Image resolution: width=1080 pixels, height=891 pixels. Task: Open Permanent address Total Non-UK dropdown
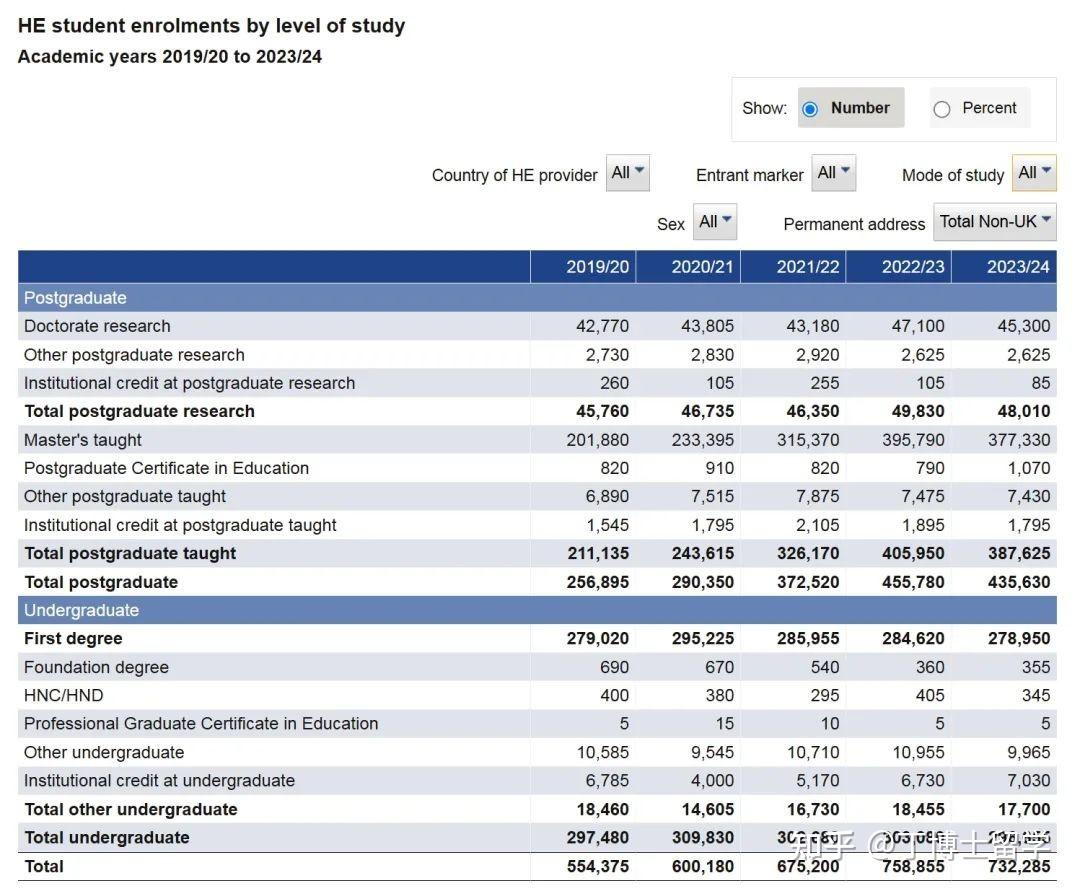995,222
